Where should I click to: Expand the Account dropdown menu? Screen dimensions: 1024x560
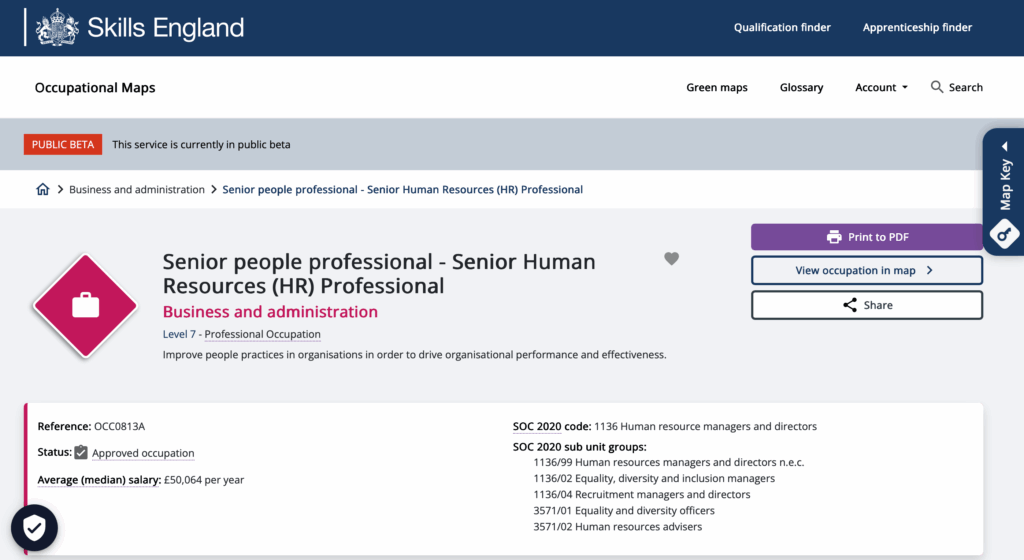click(881, 87)
